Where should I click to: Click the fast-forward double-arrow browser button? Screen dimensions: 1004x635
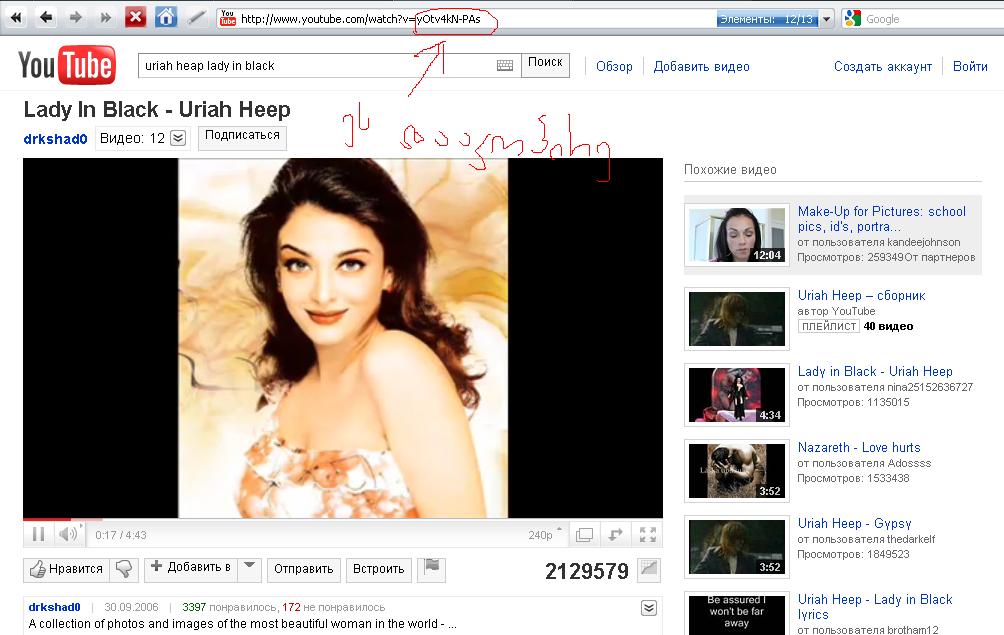105,18
